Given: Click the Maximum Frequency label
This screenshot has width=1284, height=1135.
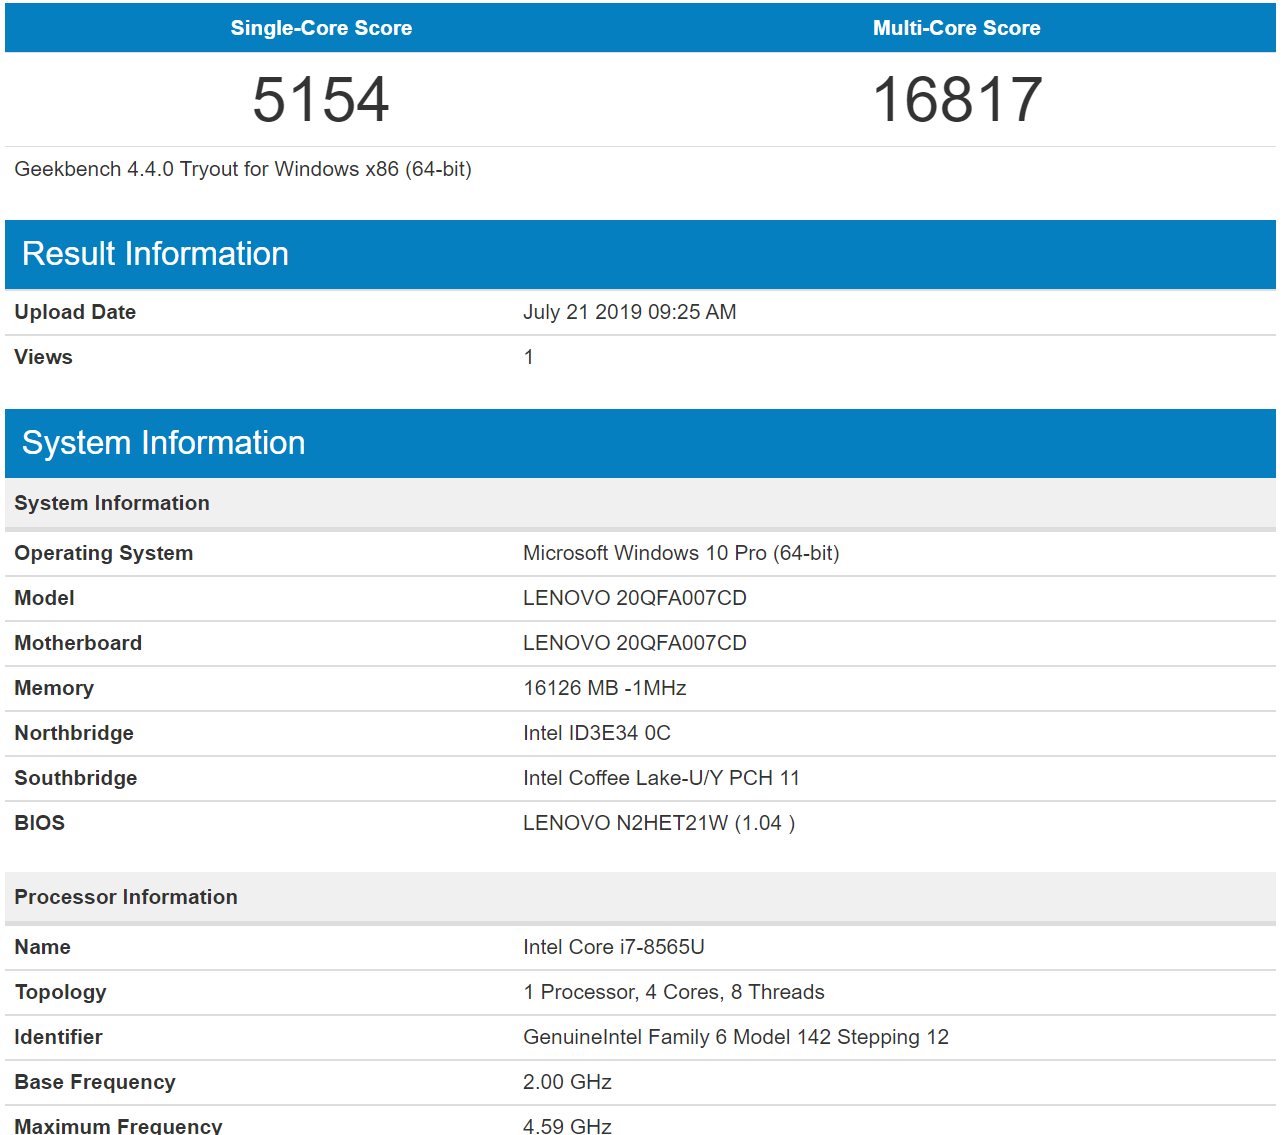Looking at the screenshot, I should coord(118,1125).
